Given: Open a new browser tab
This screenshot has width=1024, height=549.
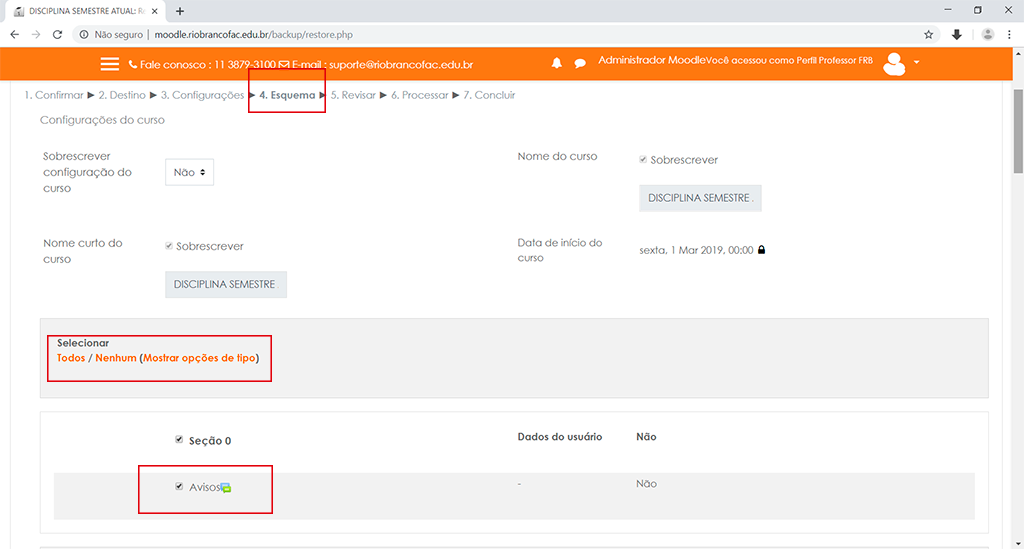Looking at the screenshot, I should point(180,11).
